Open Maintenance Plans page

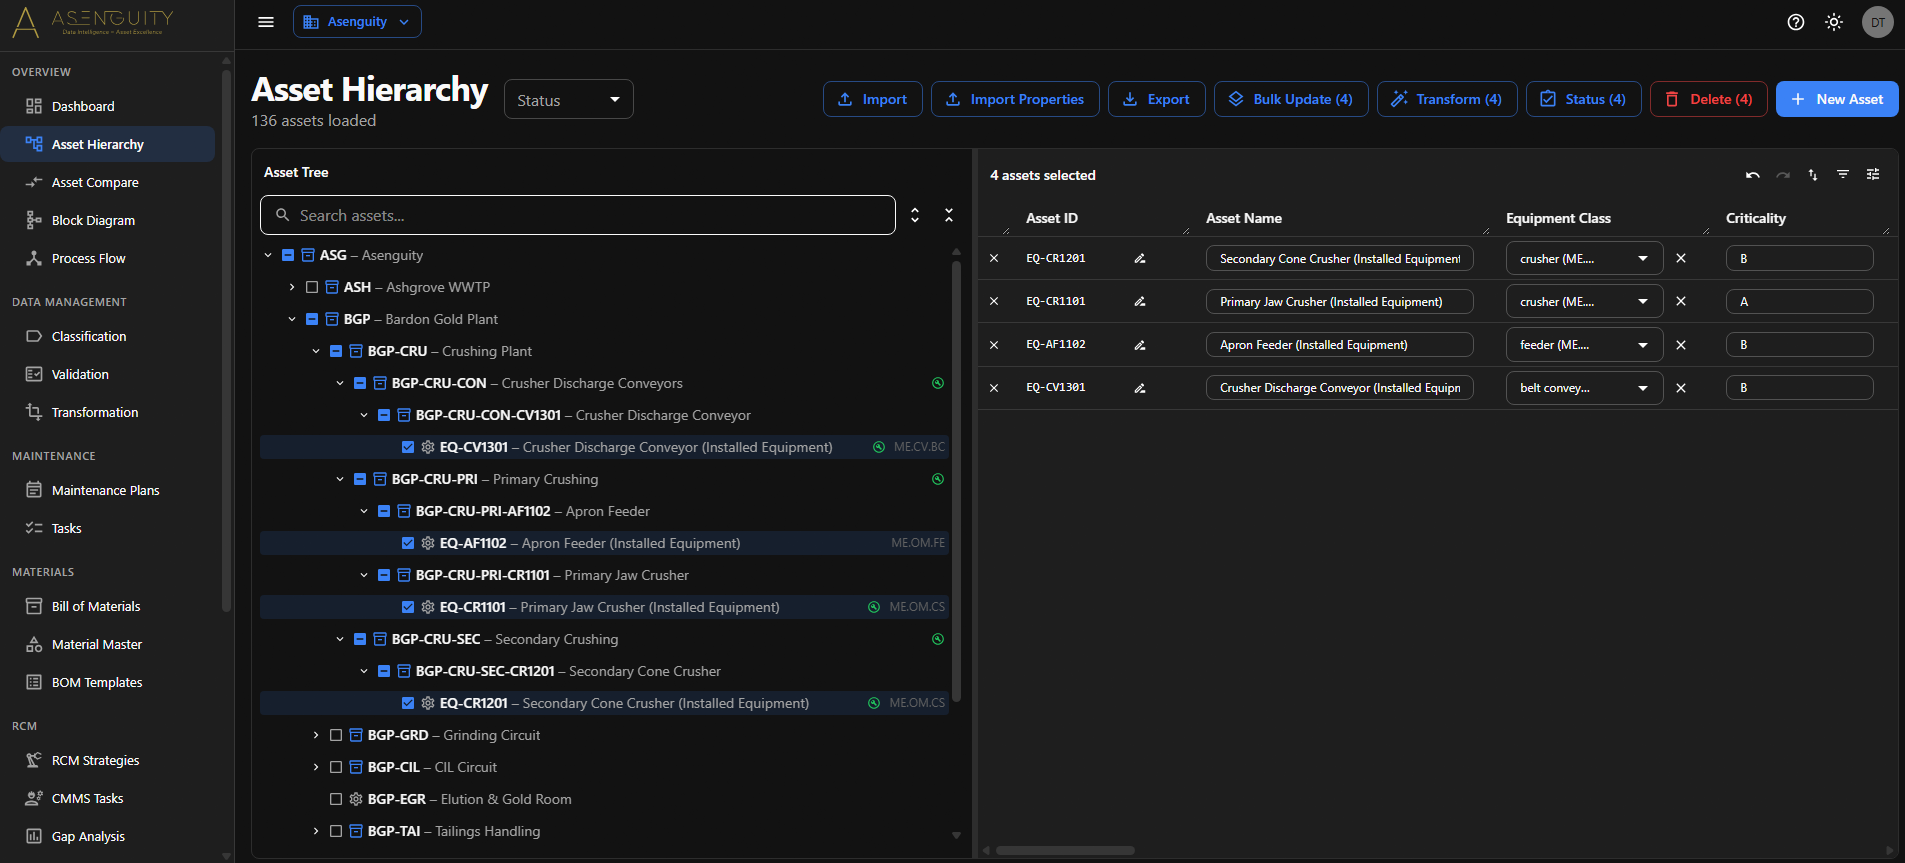(108, 490)
